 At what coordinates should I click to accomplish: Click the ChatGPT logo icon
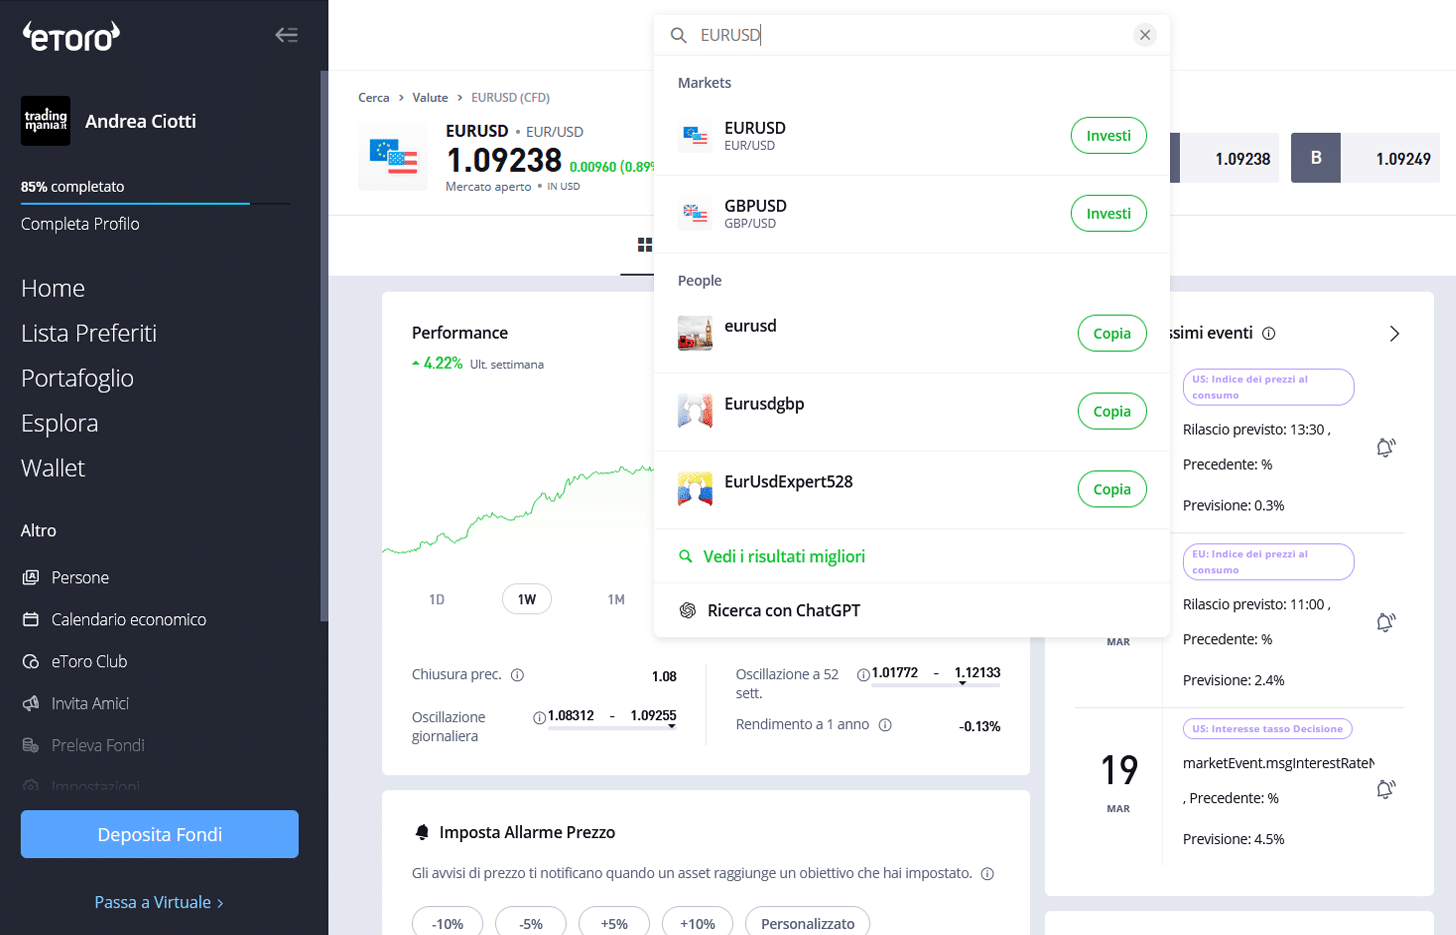point(688,610)
